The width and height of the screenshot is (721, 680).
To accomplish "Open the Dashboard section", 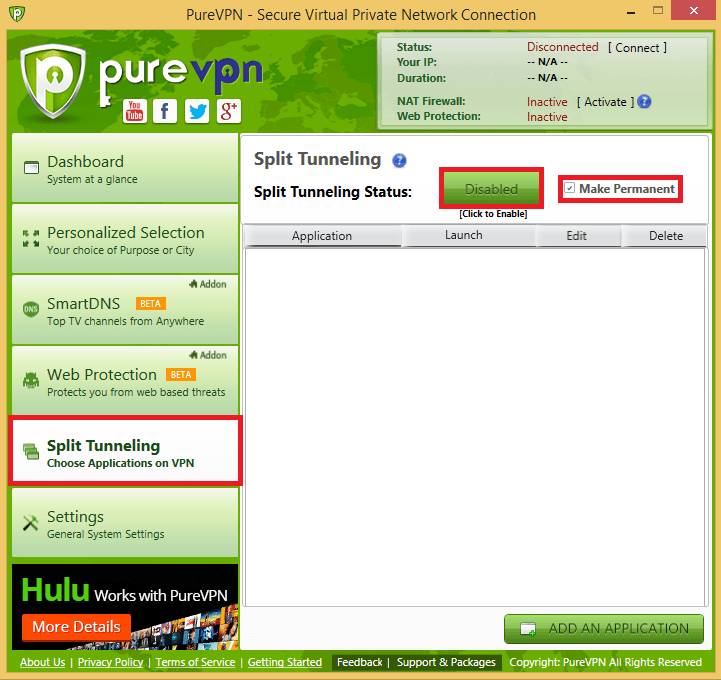I will (125, 168).
